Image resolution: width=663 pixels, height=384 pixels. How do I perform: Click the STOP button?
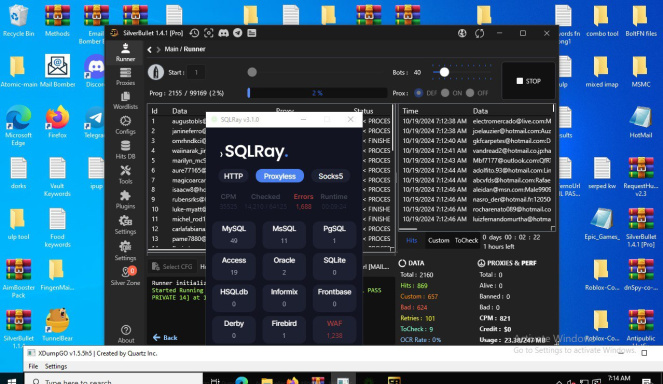point(529,81)
